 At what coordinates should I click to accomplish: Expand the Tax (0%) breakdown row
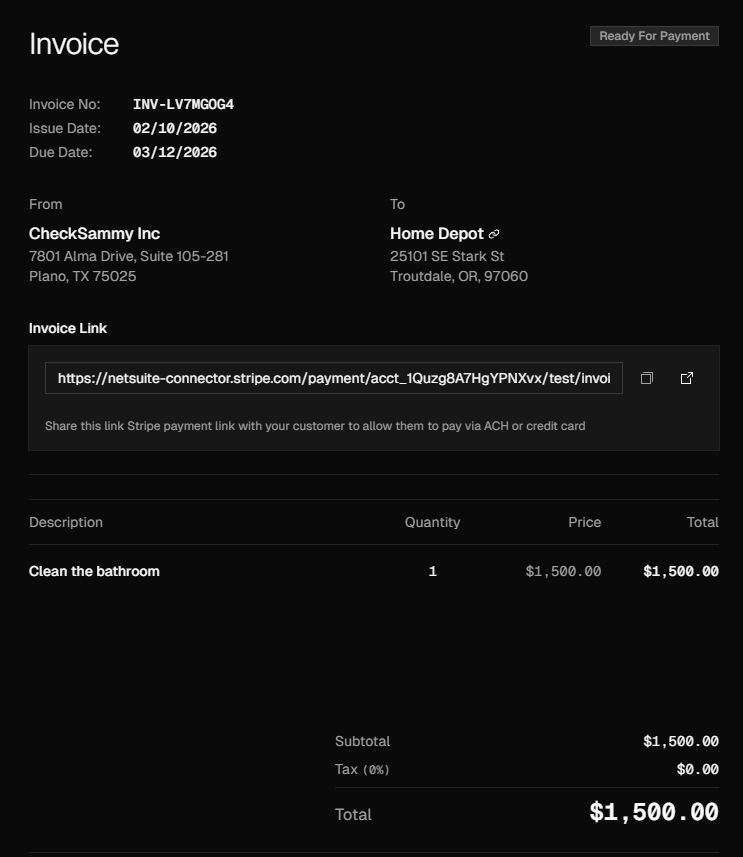[x=361, y=769]
